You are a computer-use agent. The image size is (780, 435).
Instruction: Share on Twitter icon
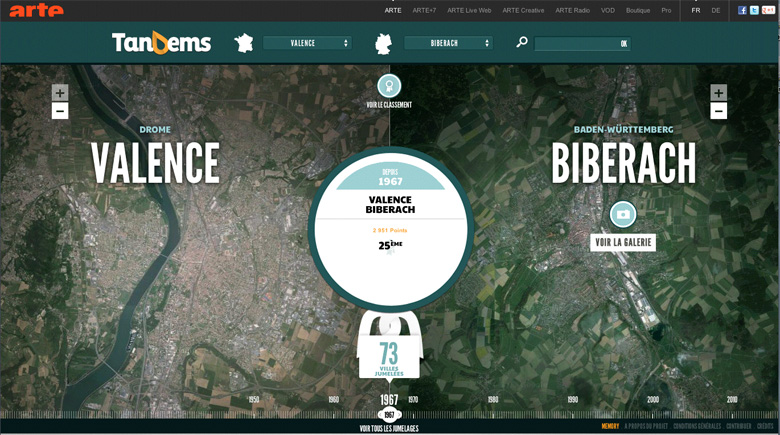tap(754, 10)
